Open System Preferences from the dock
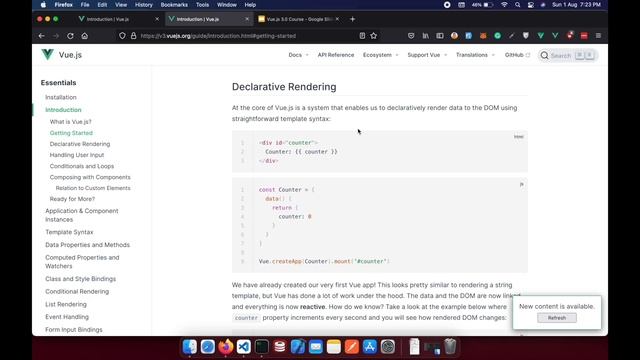Image resolution: width=640 pixels, height=360 pixels. pyautogui.click(x=387, y=347)
